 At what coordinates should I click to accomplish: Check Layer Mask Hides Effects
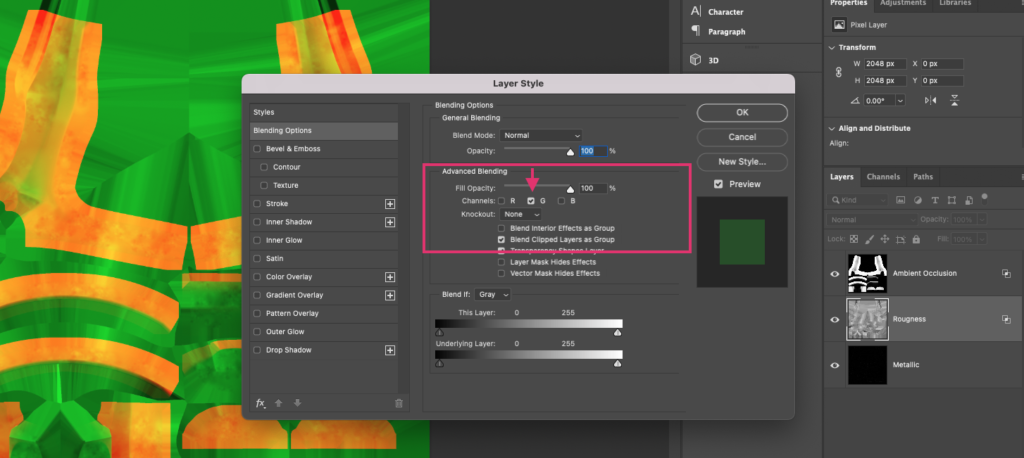coord(502,262)
